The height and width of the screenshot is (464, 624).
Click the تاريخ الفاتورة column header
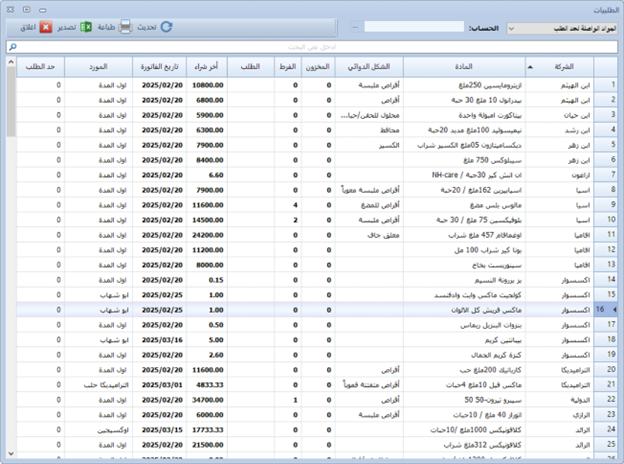[160, 66]
